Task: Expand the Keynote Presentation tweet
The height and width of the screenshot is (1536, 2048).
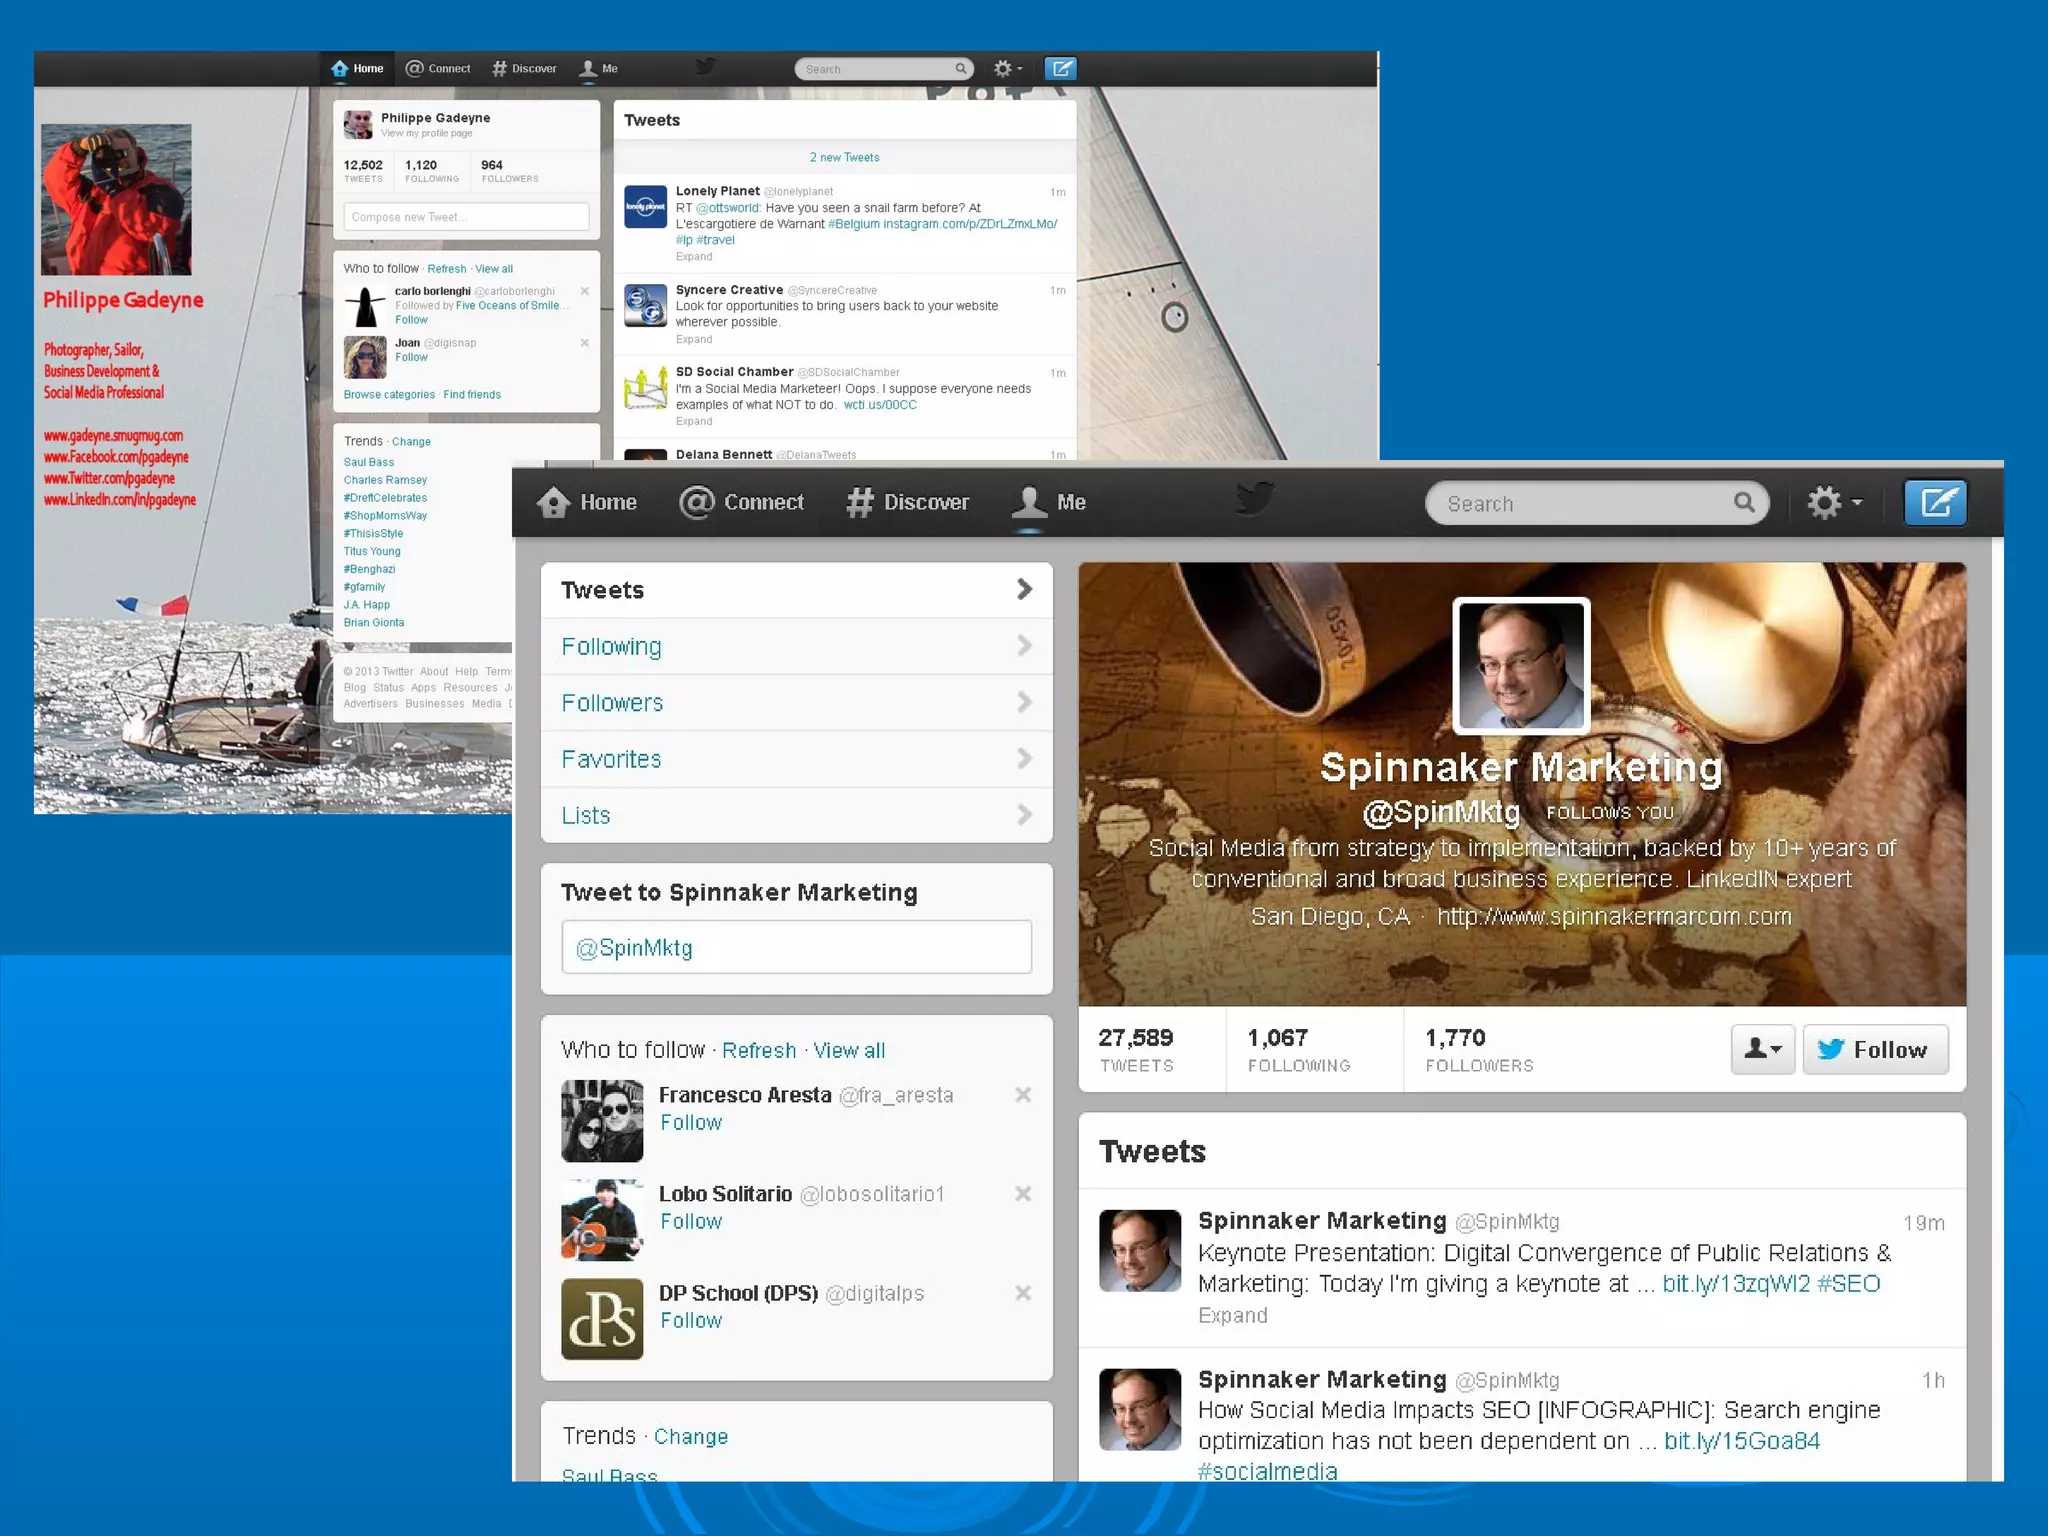Action: click(x=1232, y=1315)
